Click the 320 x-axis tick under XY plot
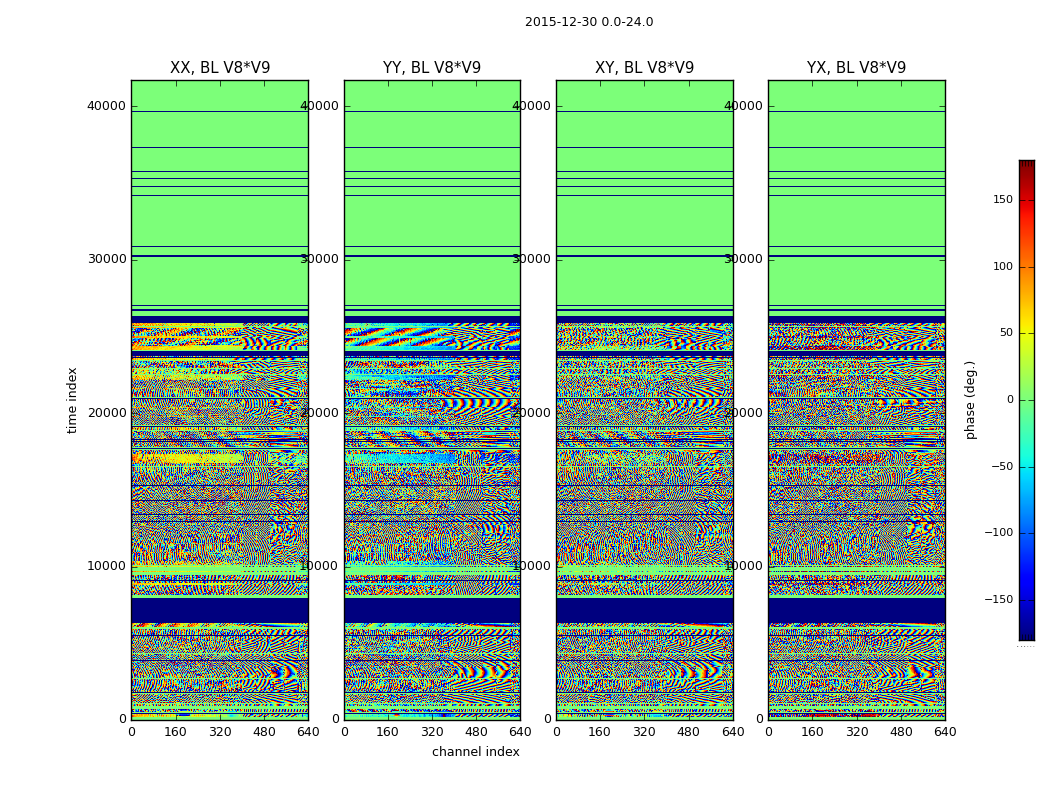The height and width of the screenshot is (800, 1050). click(x=644, y=732)
